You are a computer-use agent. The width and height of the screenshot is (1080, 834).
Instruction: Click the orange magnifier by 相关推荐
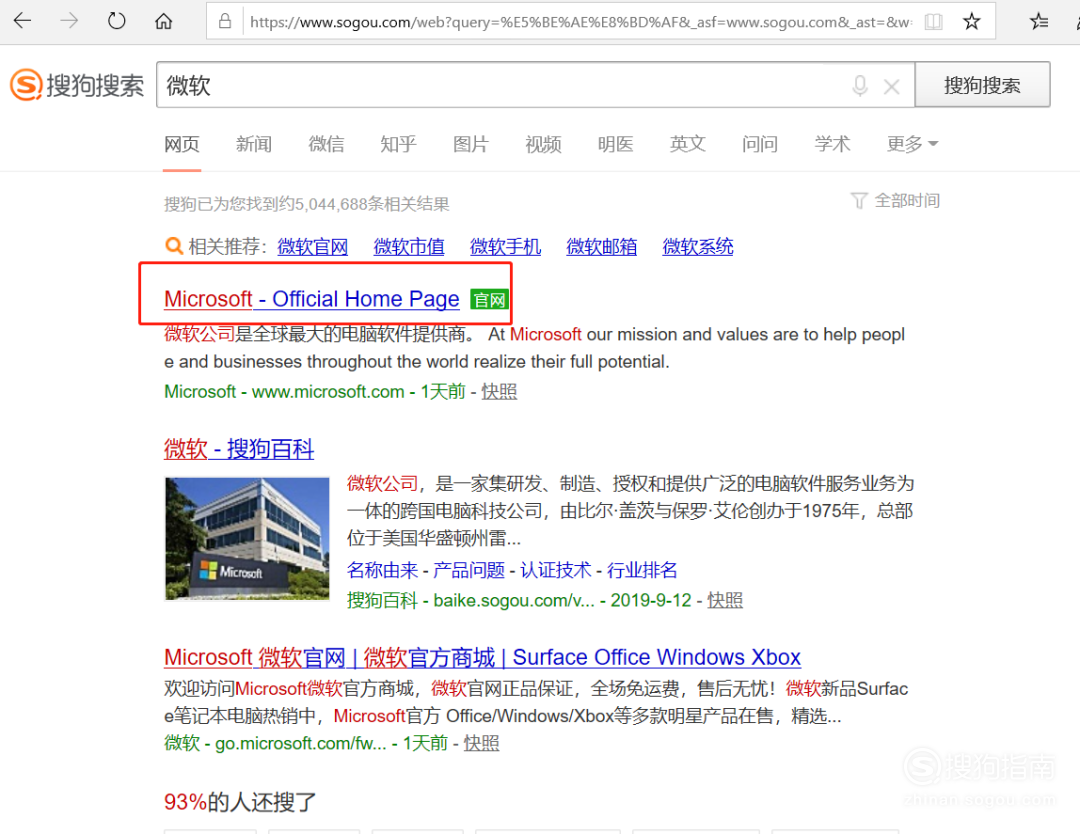point(174,246)
